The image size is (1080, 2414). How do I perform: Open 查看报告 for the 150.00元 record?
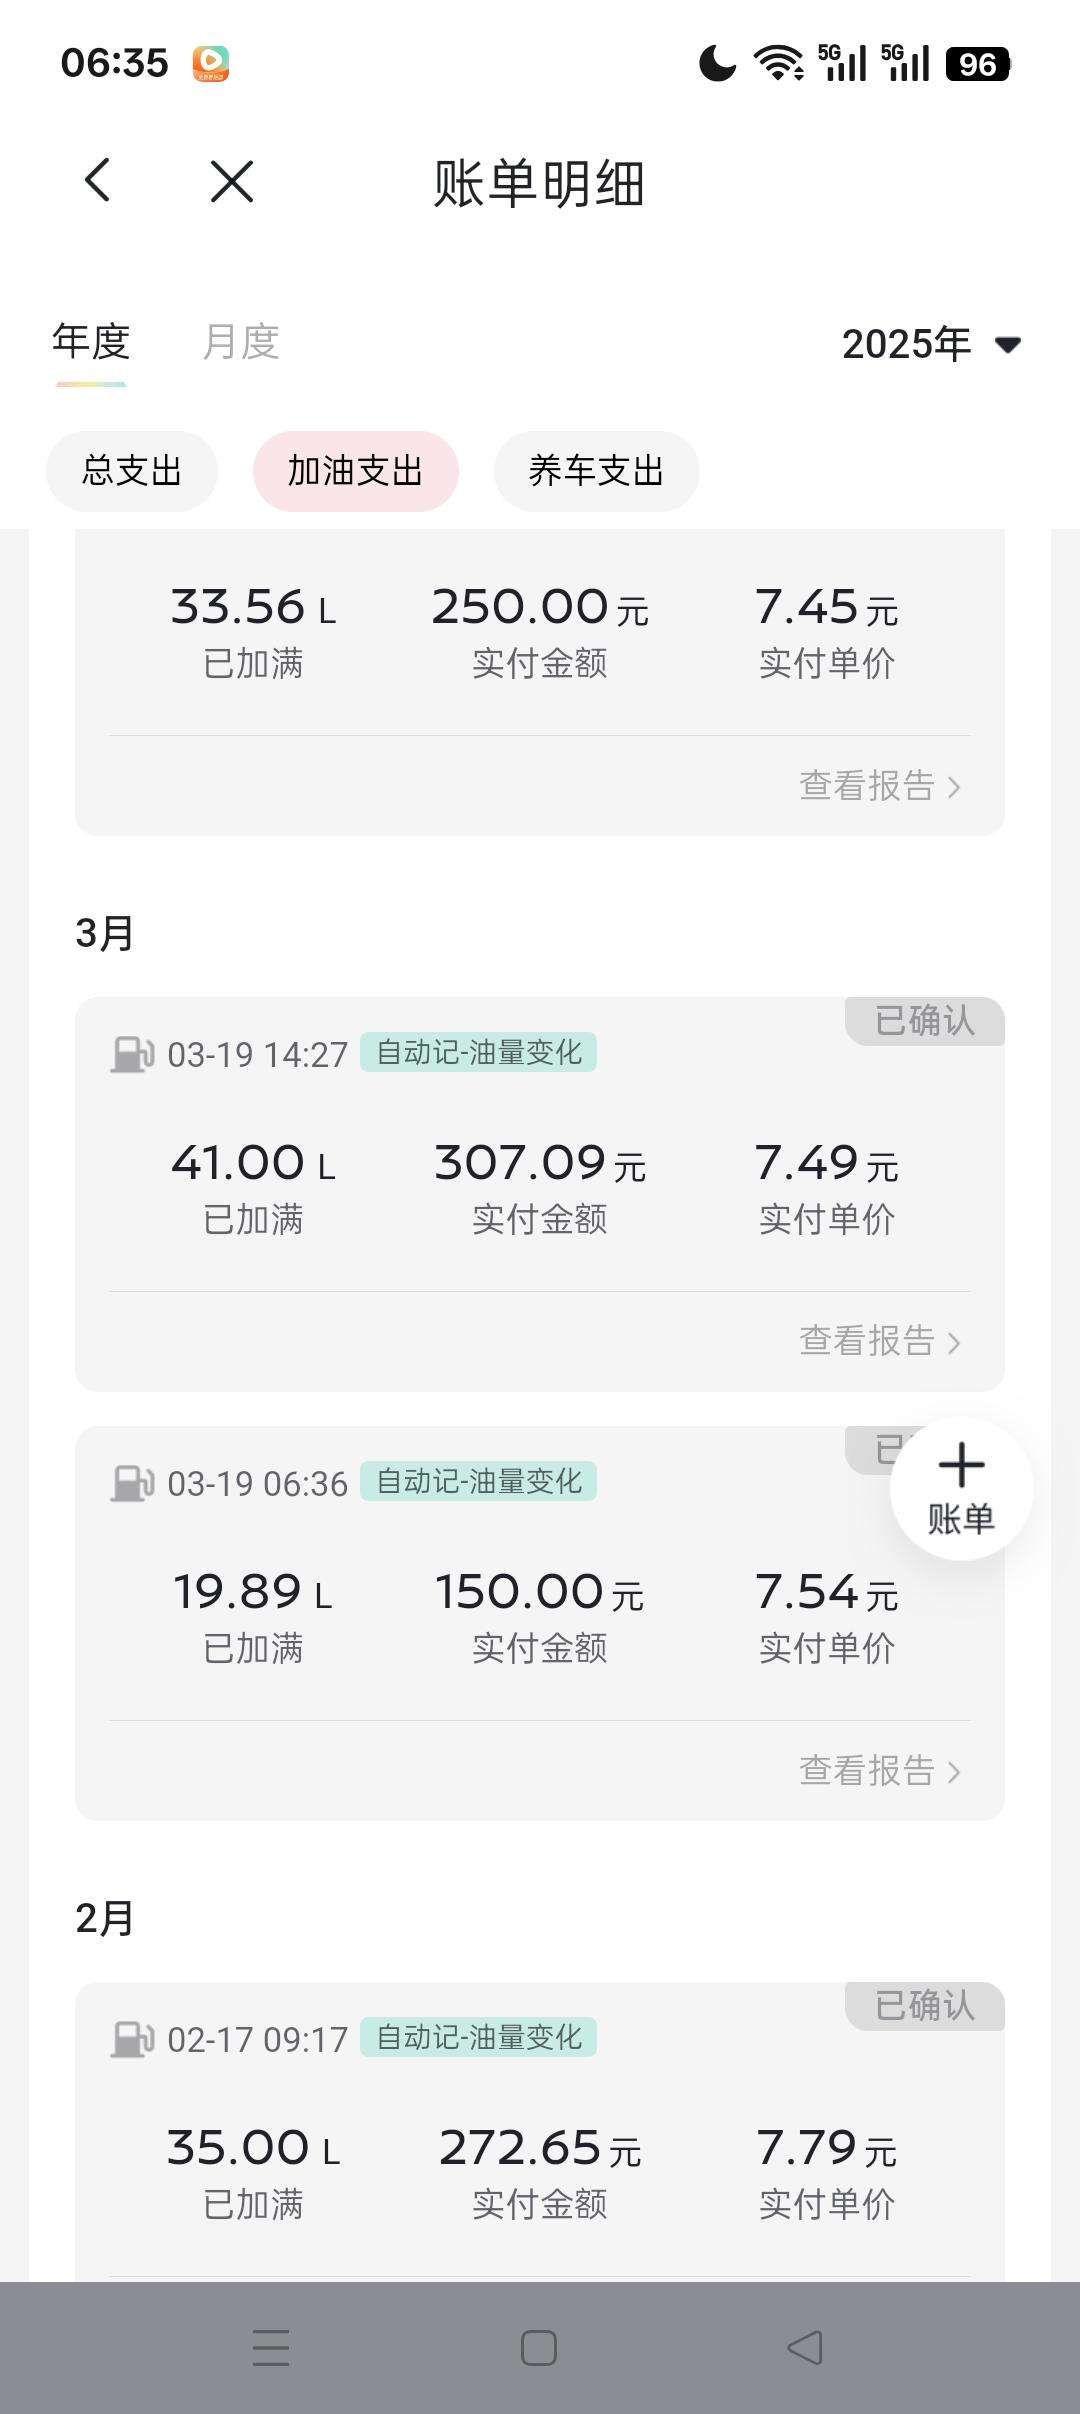click(880, 1770)
